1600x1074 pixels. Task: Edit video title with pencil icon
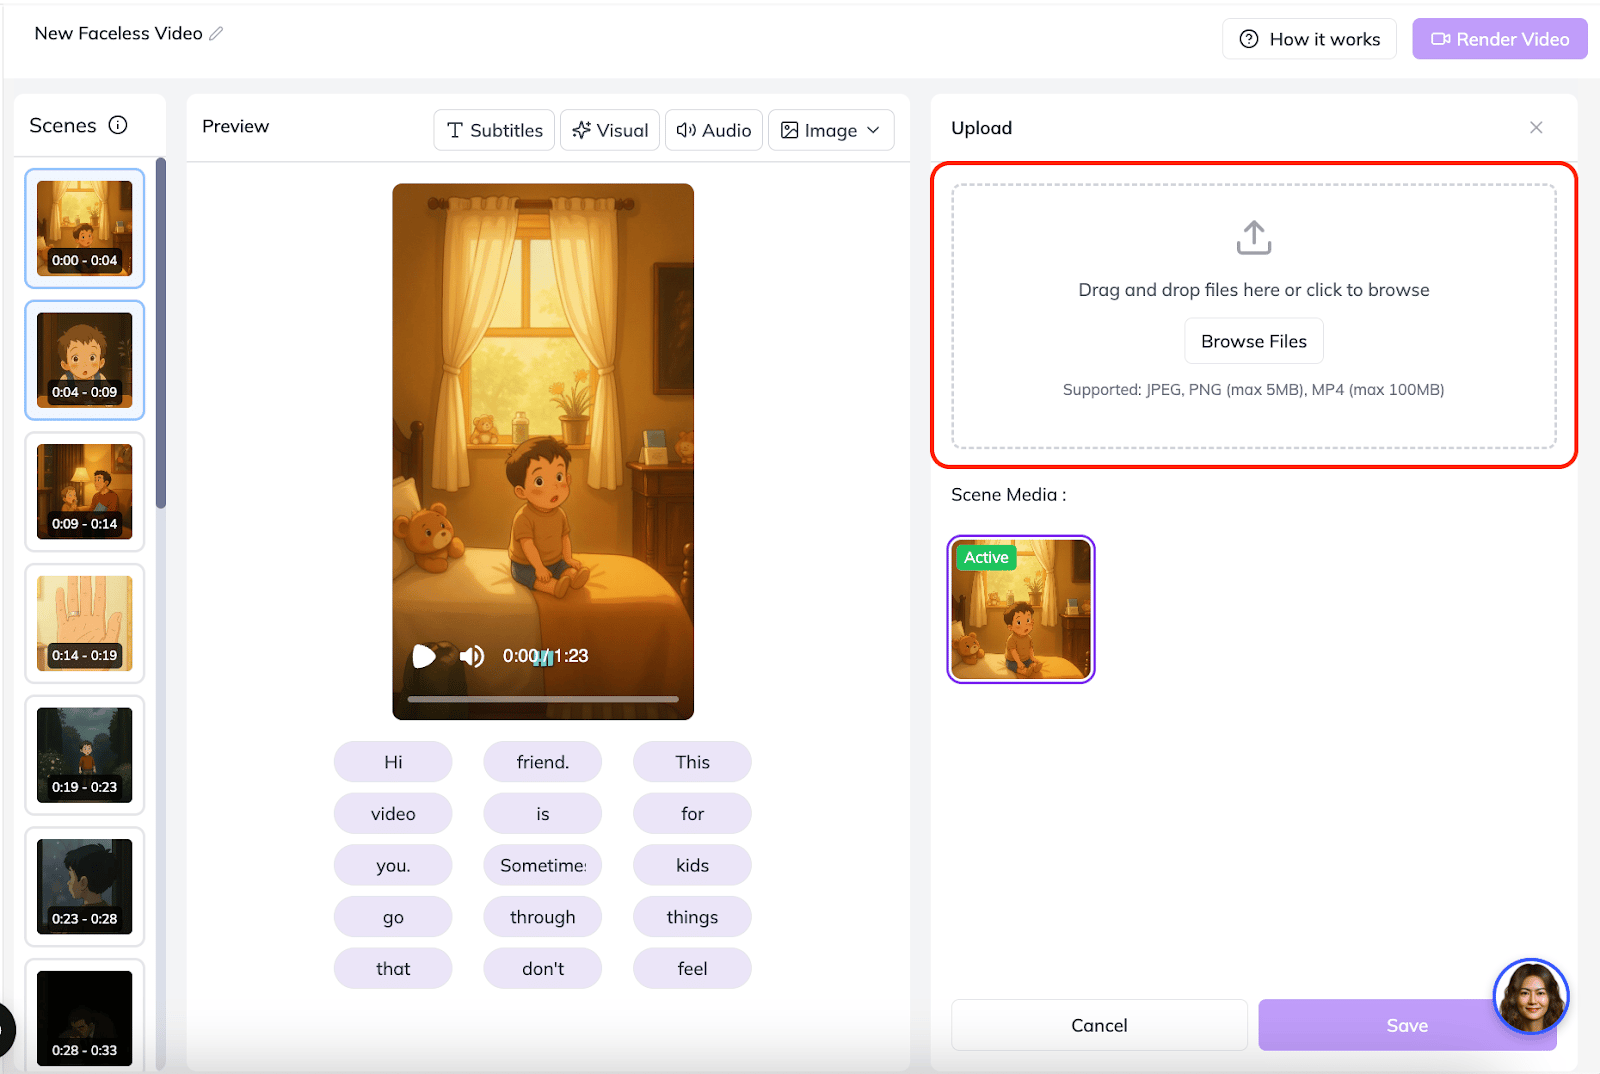[216, 33]
